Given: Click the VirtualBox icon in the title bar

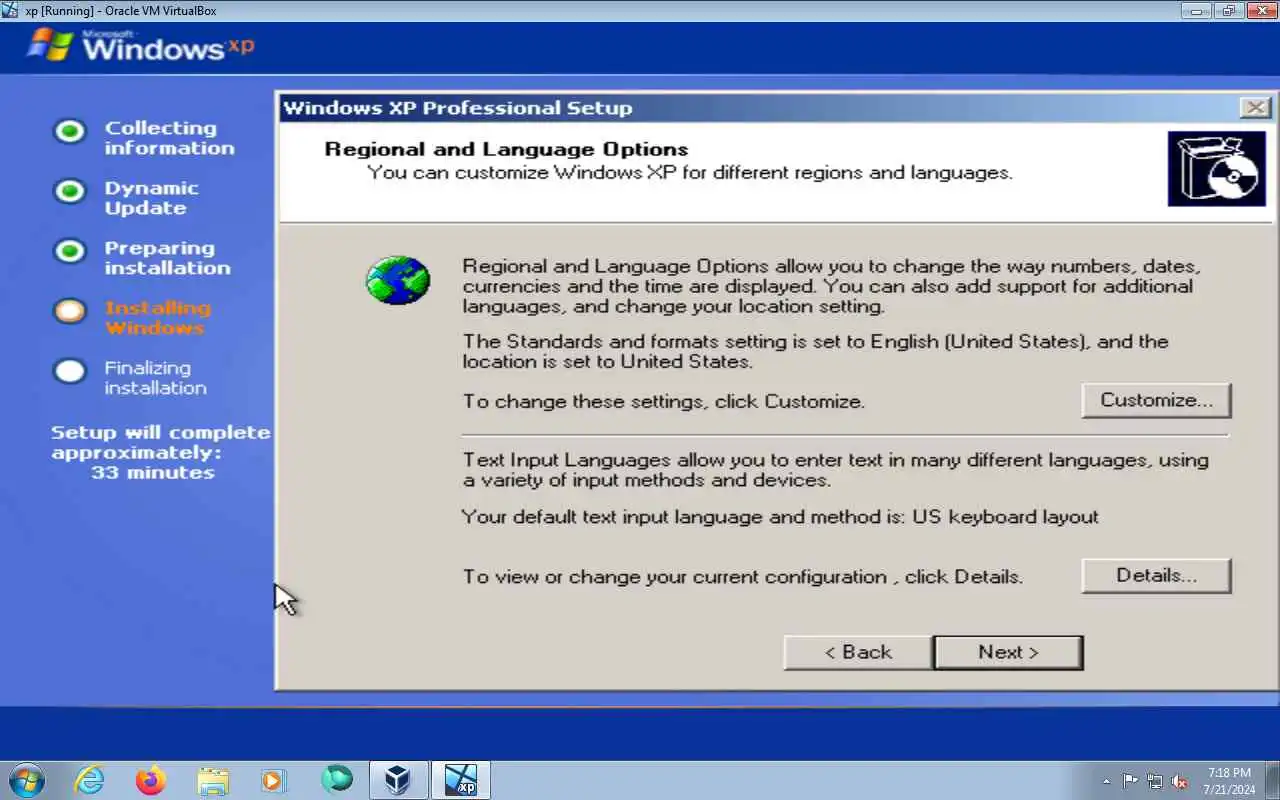Looking at the screenshot, I should click(x=12, y=11).
